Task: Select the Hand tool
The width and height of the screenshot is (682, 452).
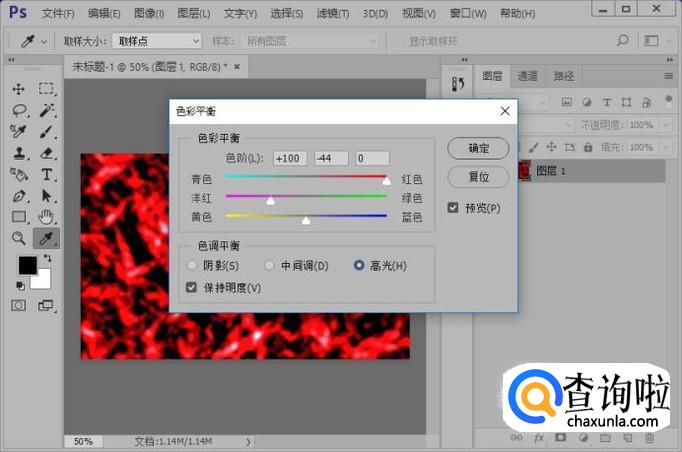Action: click(46, 216)
